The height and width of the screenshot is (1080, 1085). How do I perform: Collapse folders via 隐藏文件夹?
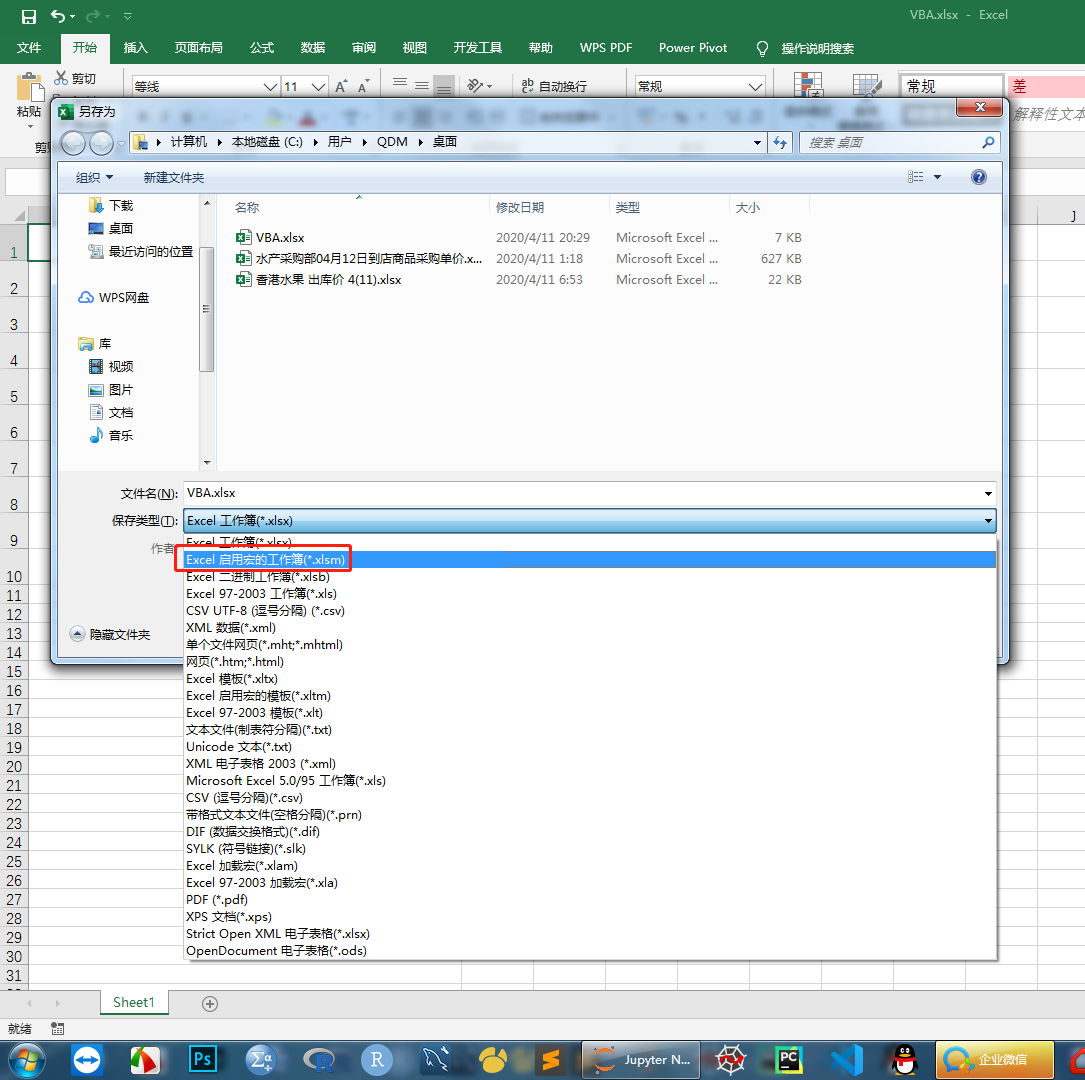111,634
